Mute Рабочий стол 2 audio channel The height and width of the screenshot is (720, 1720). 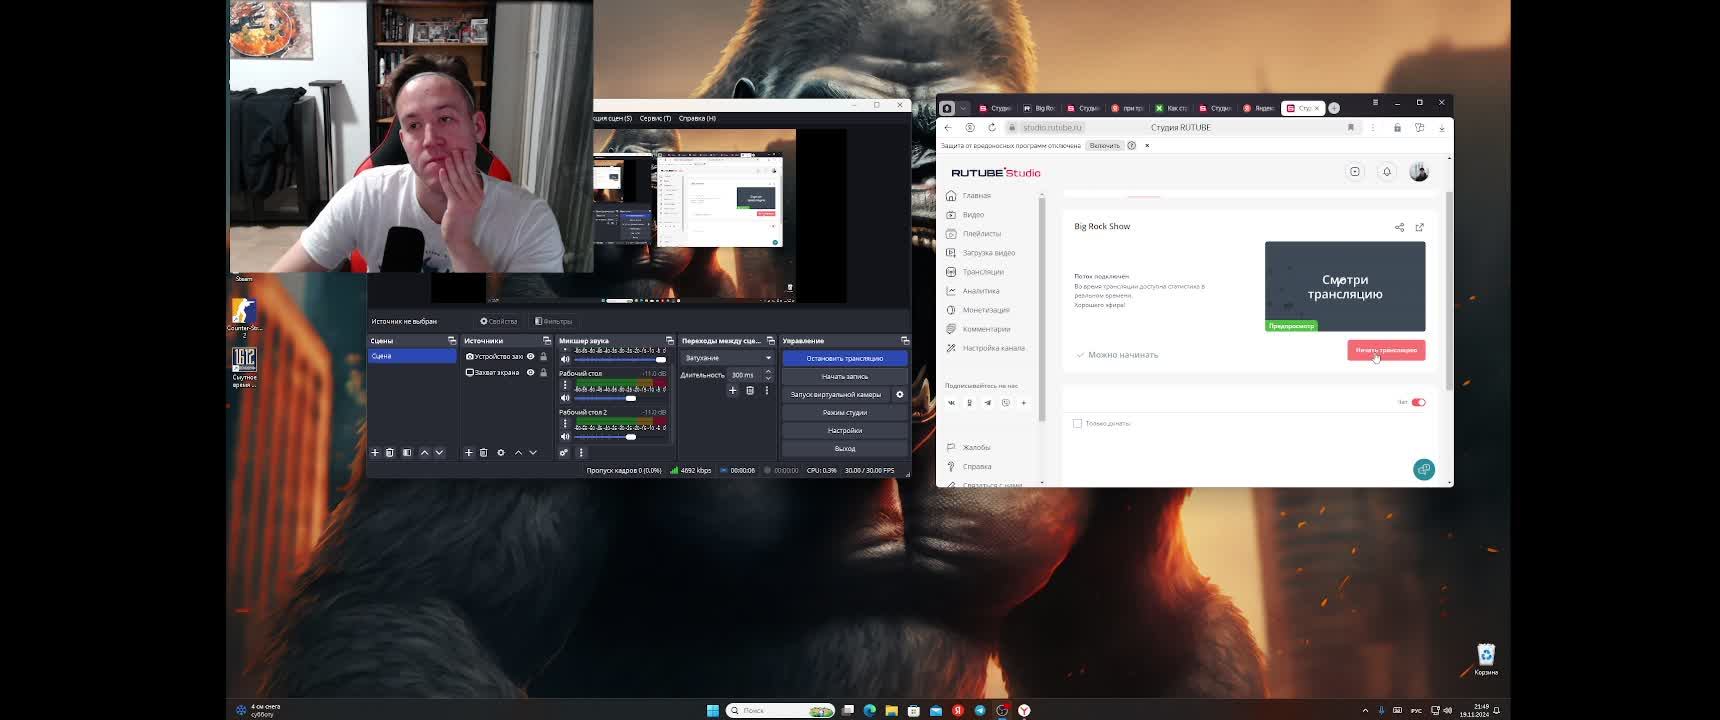tap(565, 436)
